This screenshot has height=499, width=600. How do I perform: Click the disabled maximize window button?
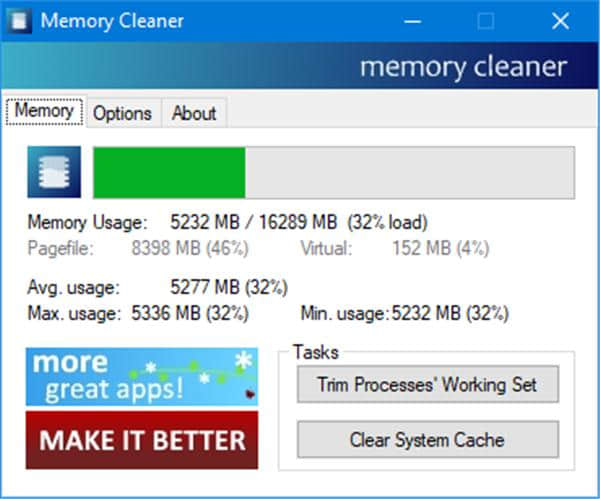[x=486, y=20]
